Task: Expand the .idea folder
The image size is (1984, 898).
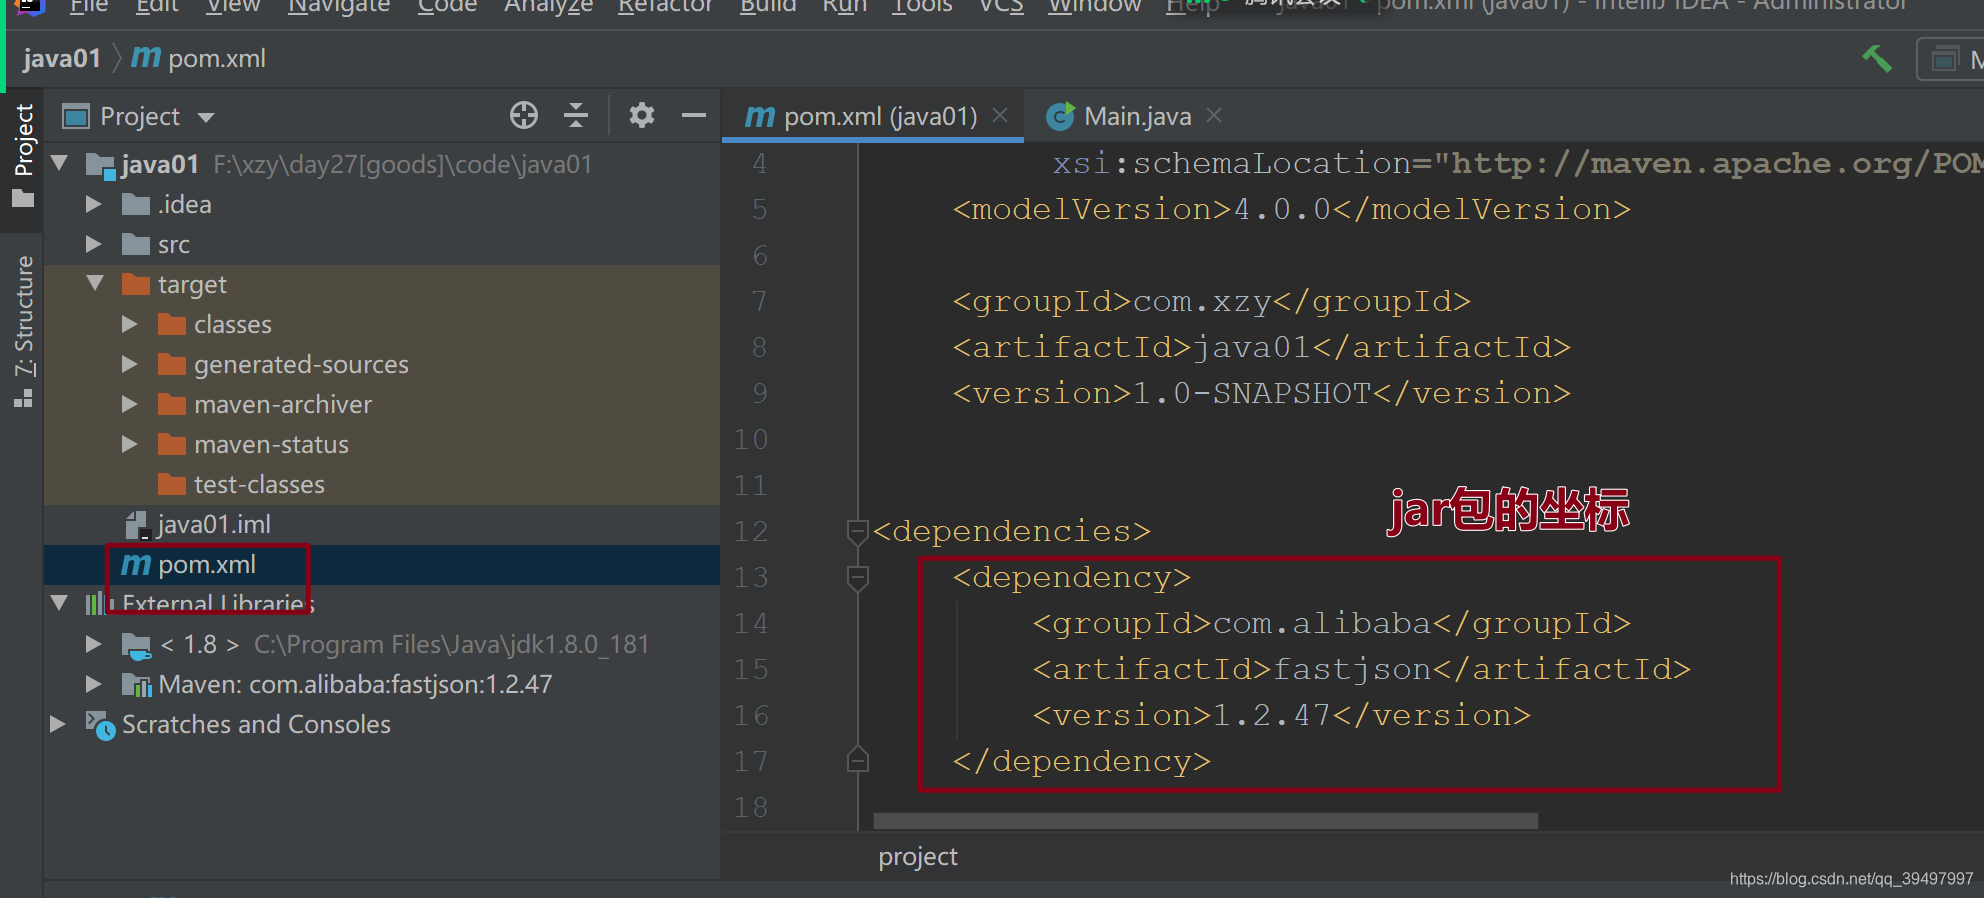Action: pyautogui.click(x=94, y=204)
